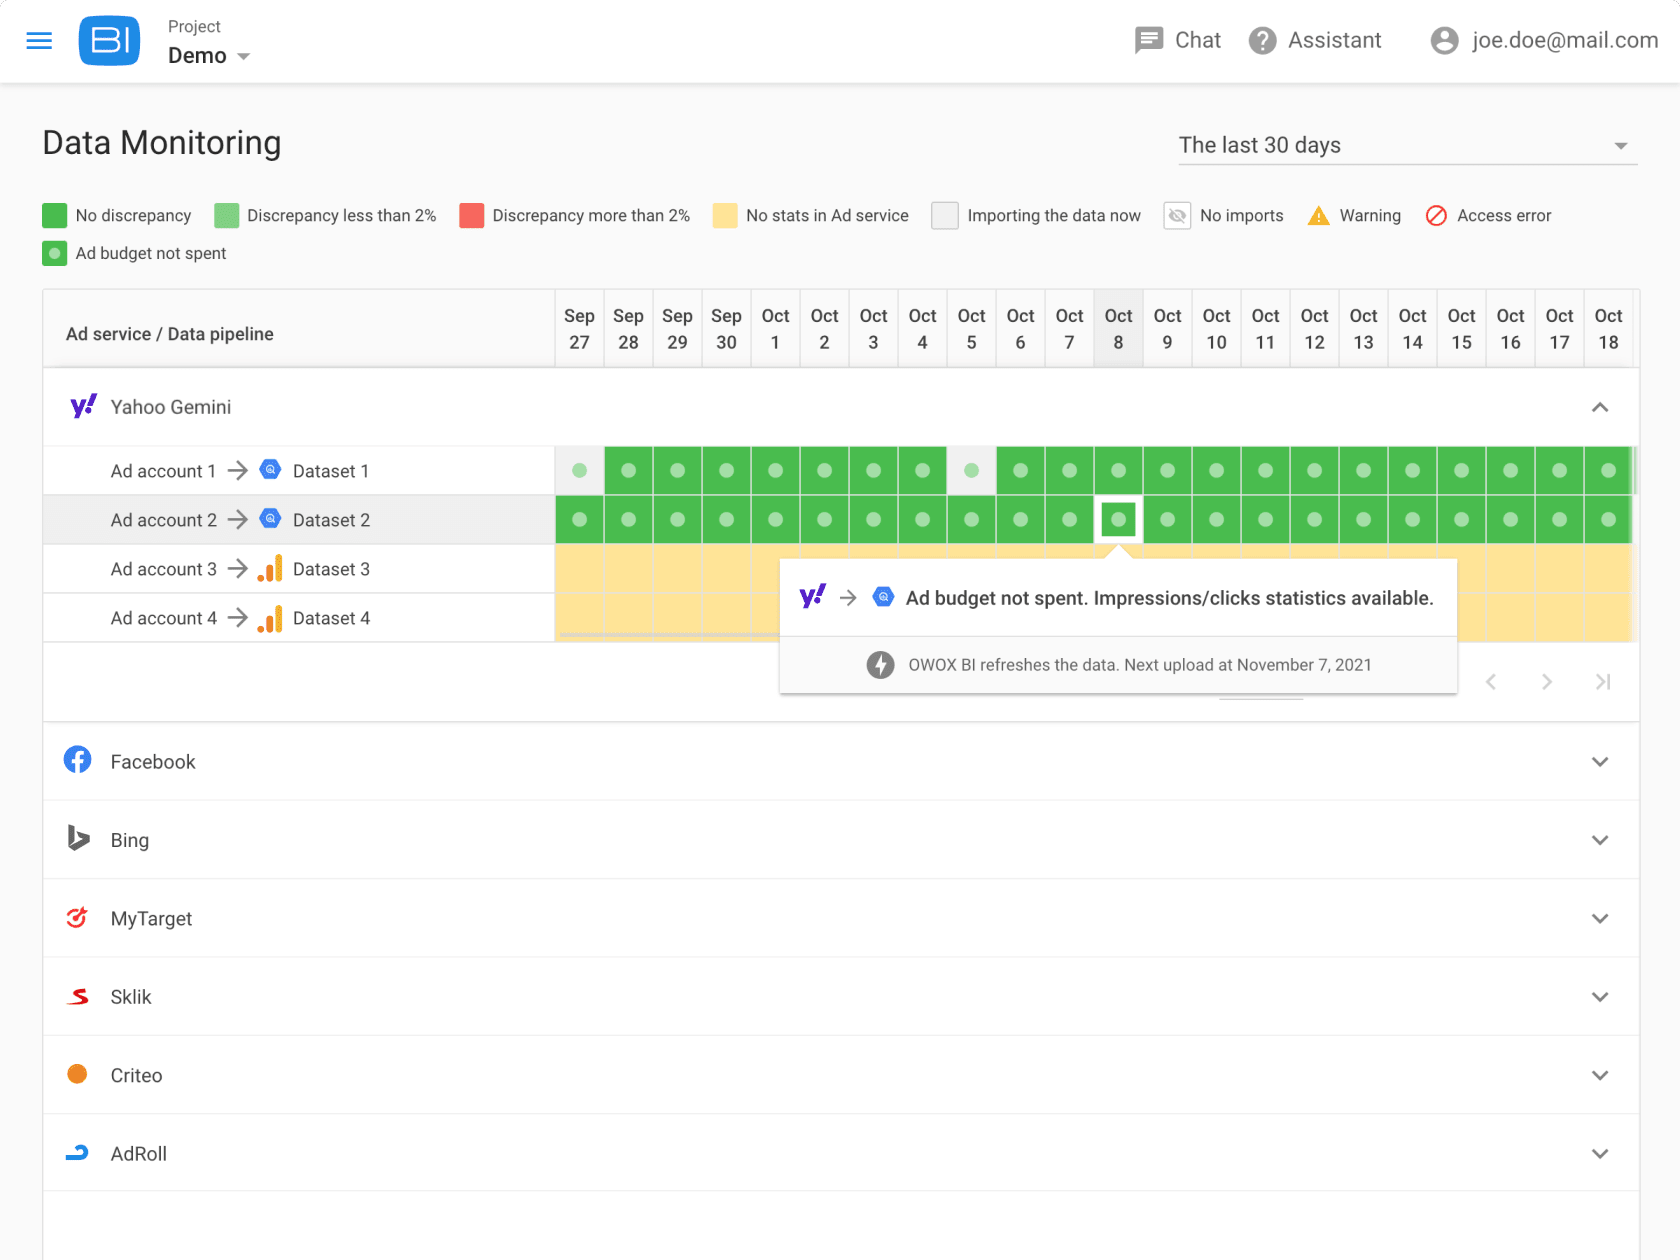Collapse the Yahoo Gemini section
Screen dimensions: 1680x1260
[1600, 407]
